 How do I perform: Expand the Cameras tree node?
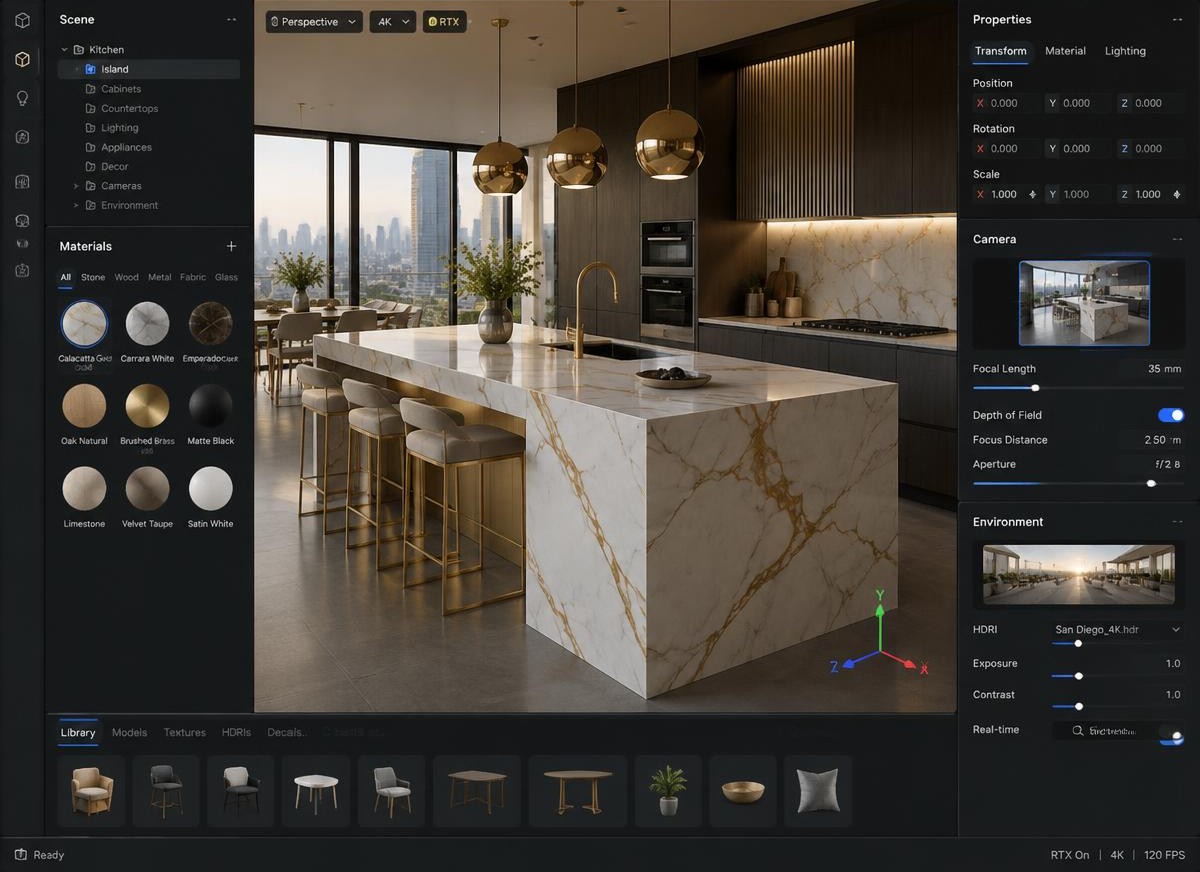[x=76, y=186]
